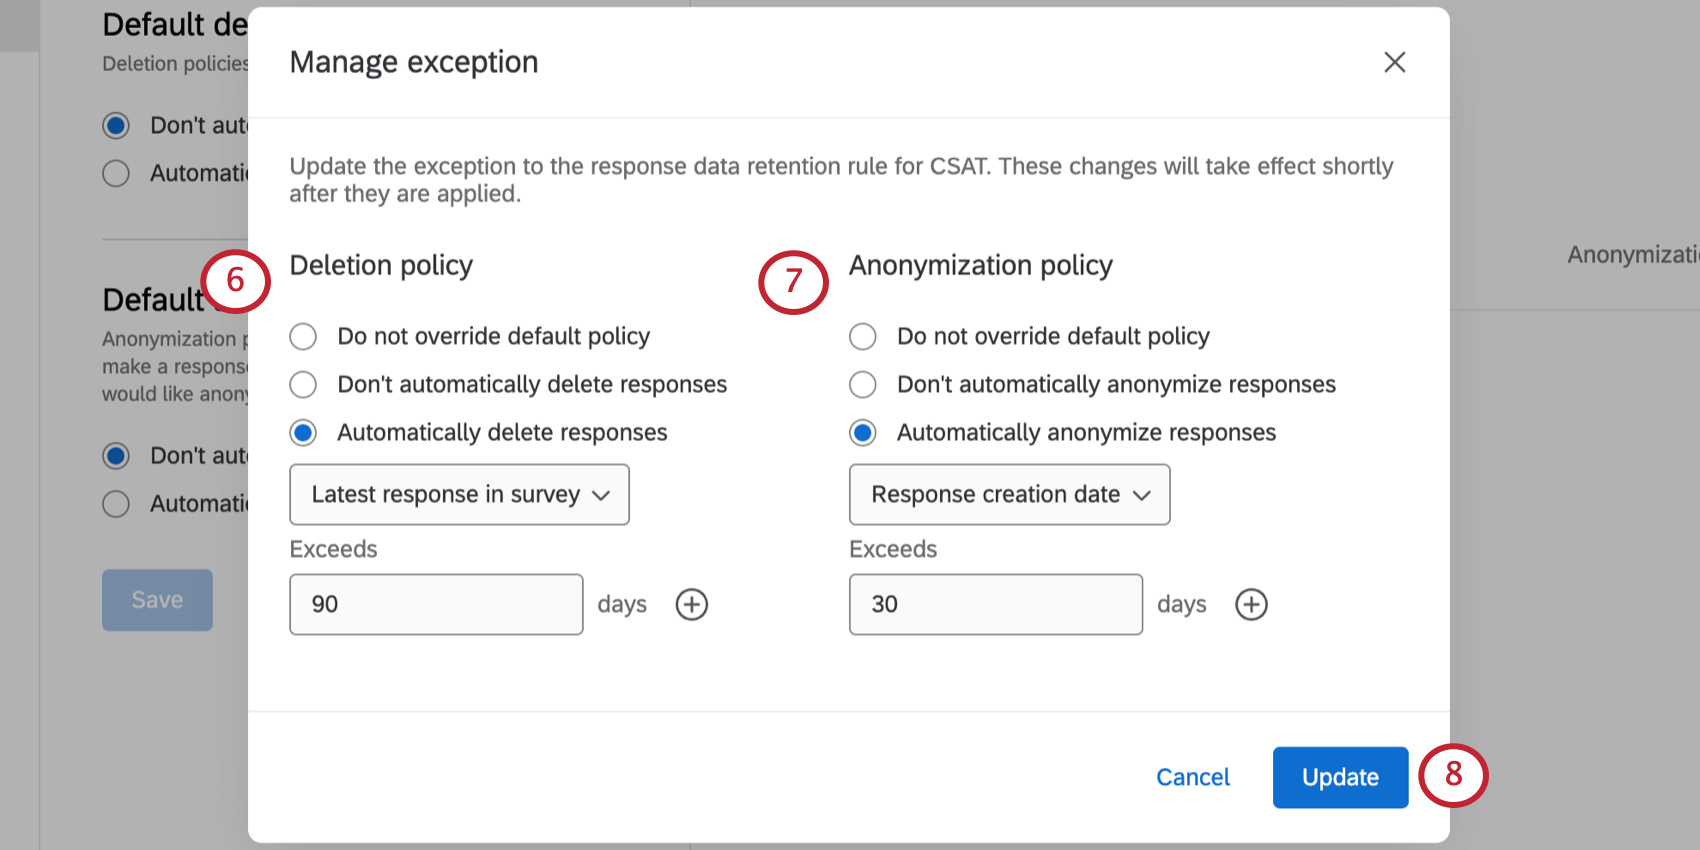The image size is (1700, 850).
Task: Select Do not override default anonymization policy
Action: click(862, 336)
